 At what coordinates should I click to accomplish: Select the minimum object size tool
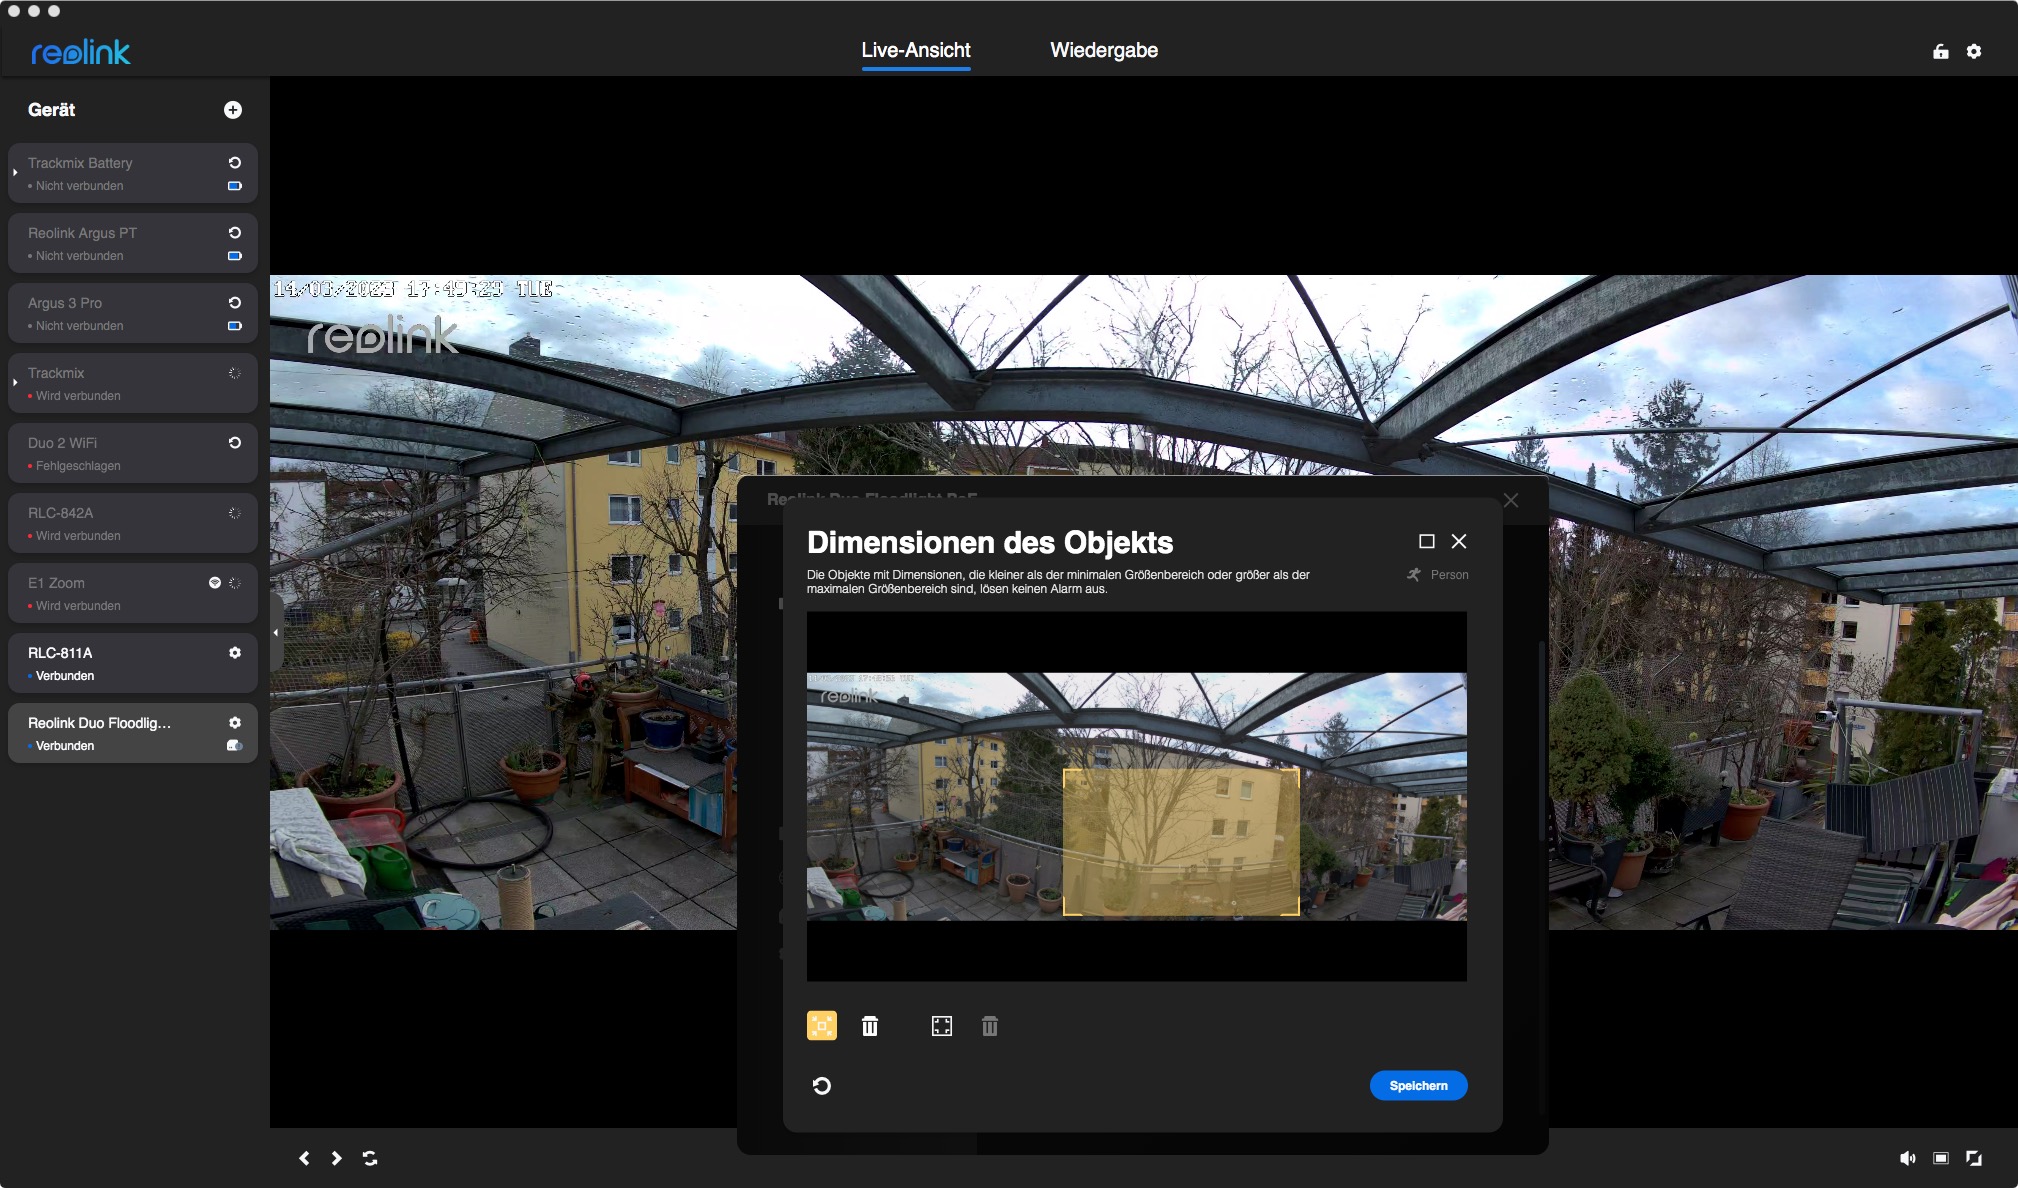821,1025
